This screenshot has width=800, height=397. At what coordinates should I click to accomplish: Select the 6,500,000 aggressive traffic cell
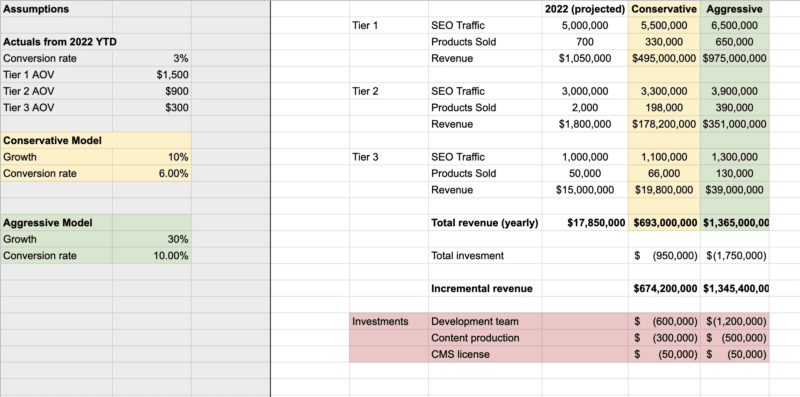click(734, 25)
